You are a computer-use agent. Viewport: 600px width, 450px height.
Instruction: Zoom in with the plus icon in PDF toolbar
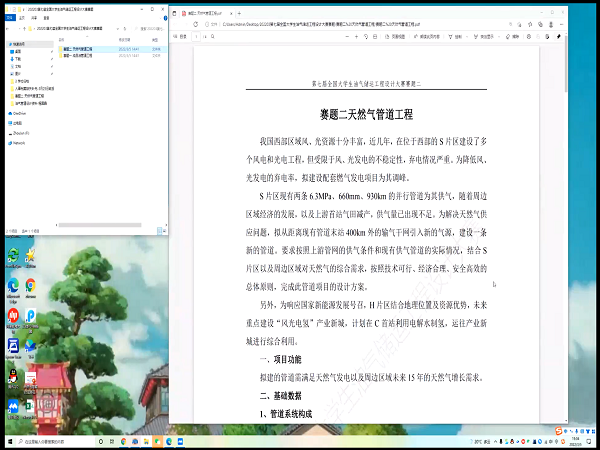point(356,37)
